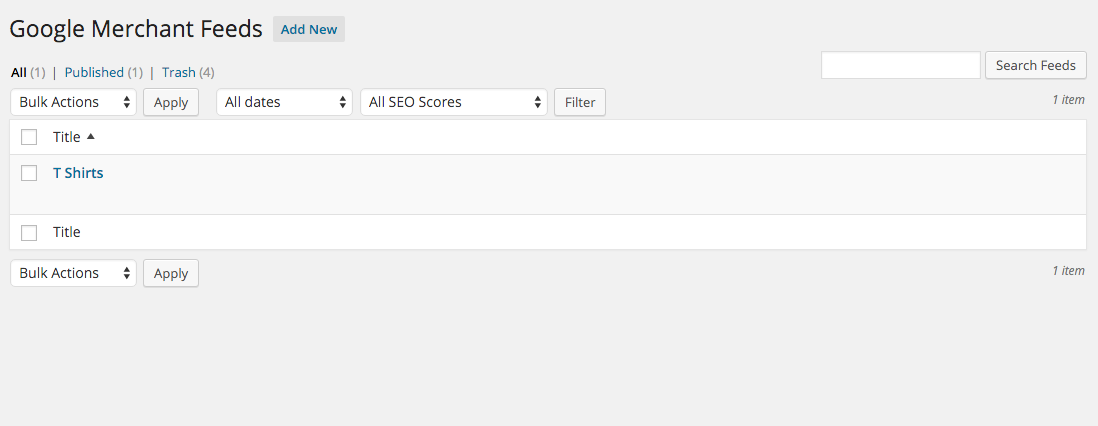Image resolution: width=1098 pixels, height=426 pixels.
Task: Check the T Shirts row checkbox
Action: [x=29, y=173]
